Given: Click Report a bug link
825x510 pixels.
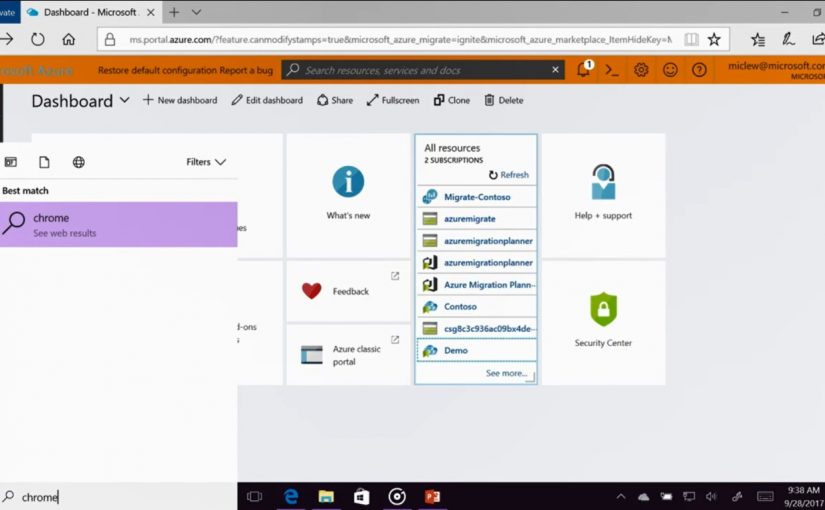Looking at the screenshot, I should pyautogui.click(x=246, y=70).
